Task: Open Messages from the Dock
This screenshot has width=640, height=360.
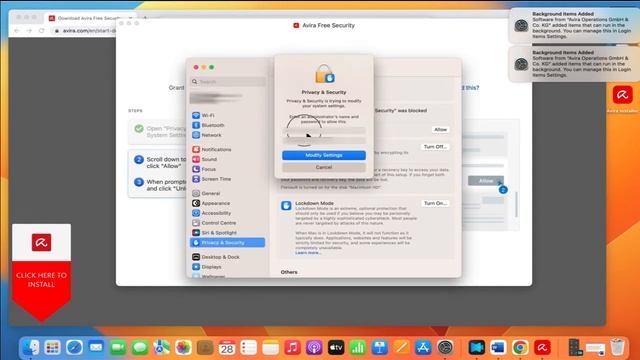Action: (140, 347)
